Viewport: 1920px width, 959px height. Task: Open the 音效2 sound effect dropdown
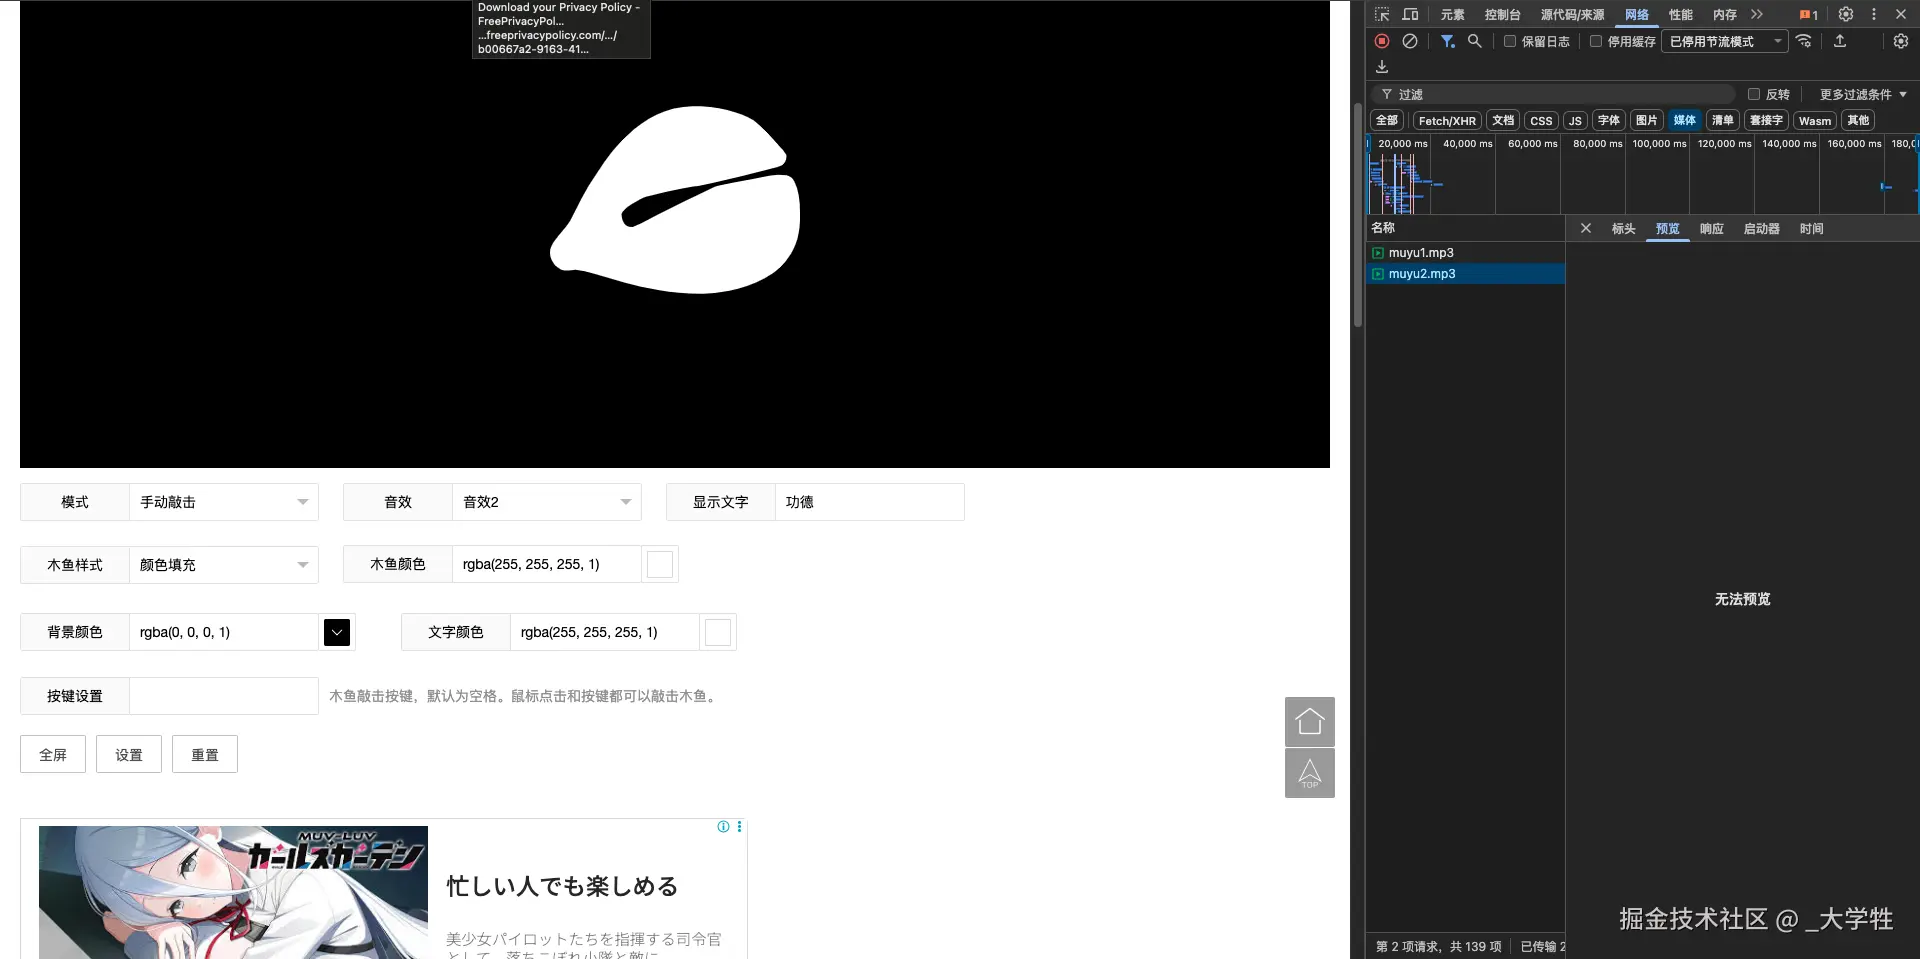[x=545, y=501]
